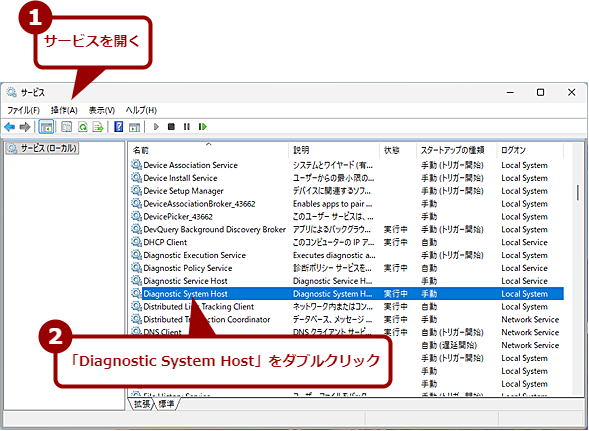Click the Export List toolbar icon

98,127
